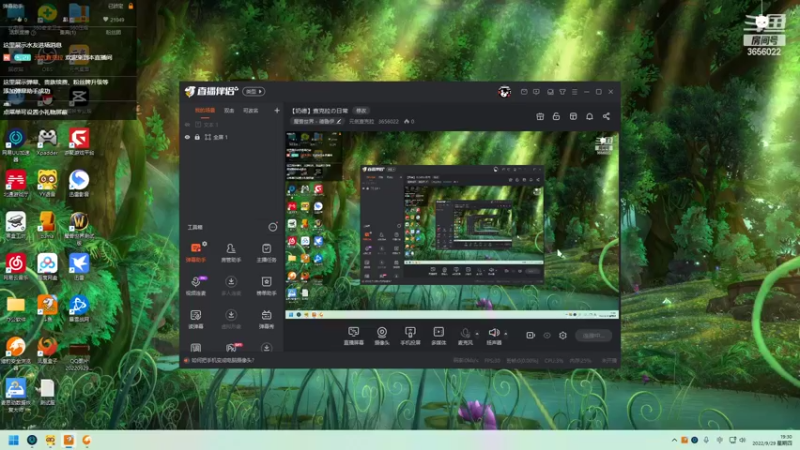Open 魔兽世界 desktop shortcut
Screen dimensions: 800x450
pyautogui.click(x=79, y=228)
